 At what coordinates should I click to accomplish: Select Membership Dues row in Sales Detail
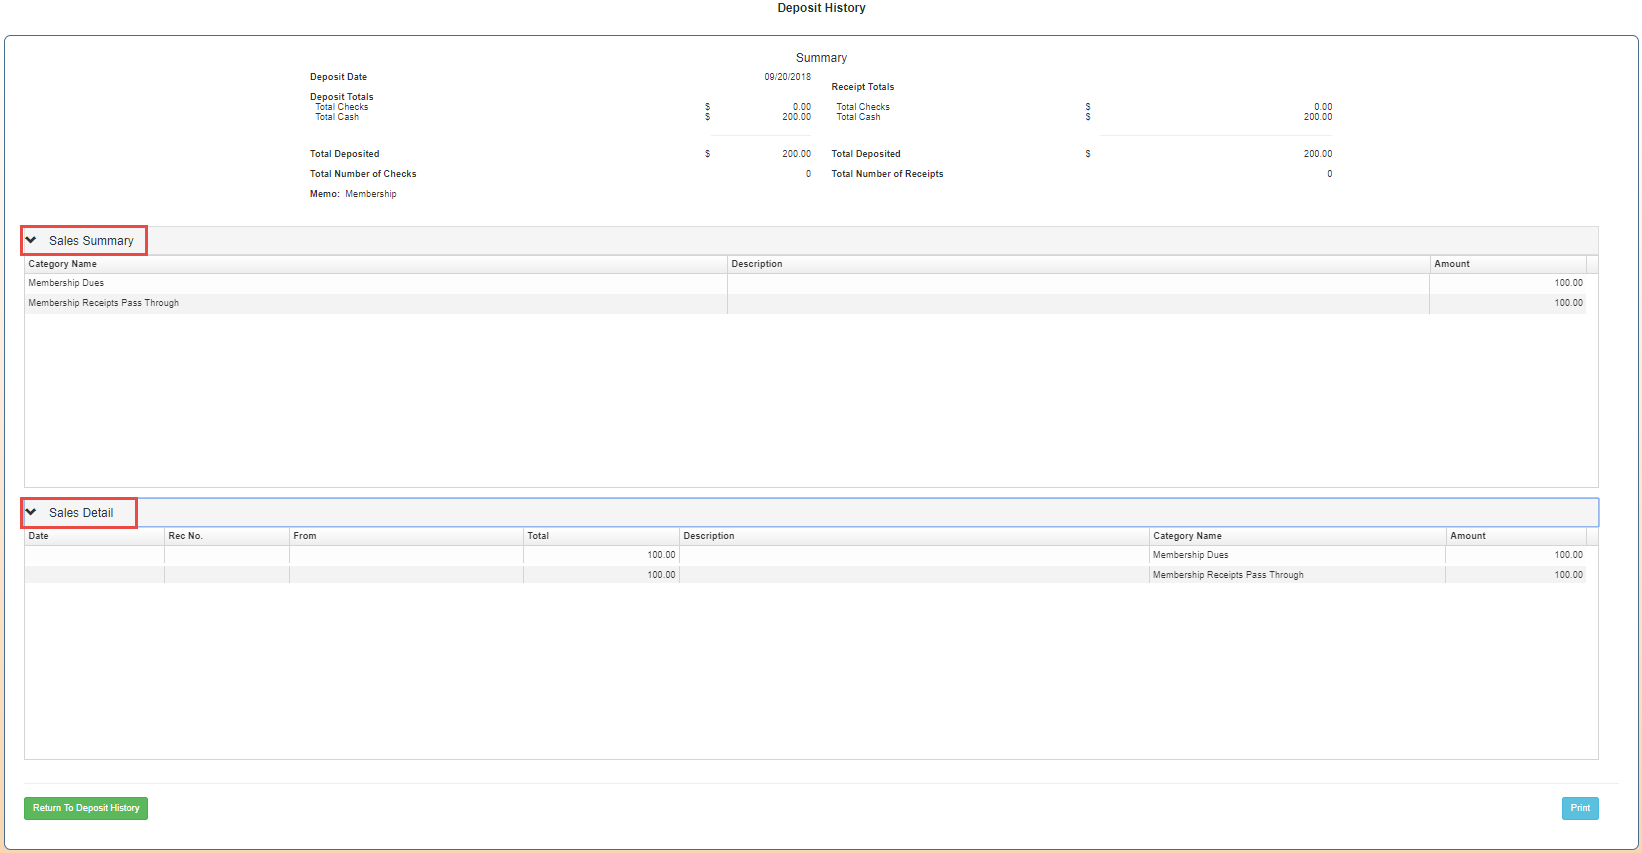click(x=1190, y=555)
